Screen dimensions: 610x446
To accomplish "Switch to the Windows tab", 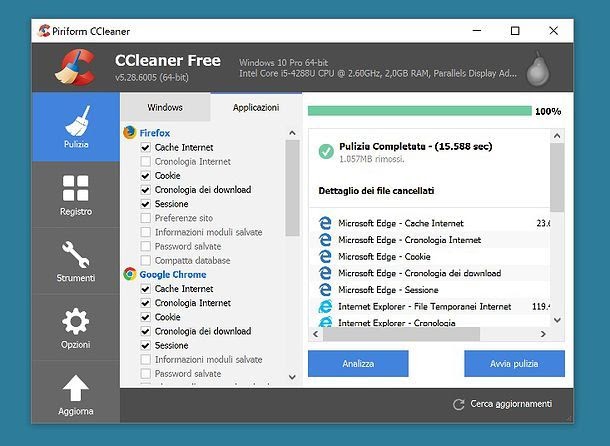I will point(165,107).
